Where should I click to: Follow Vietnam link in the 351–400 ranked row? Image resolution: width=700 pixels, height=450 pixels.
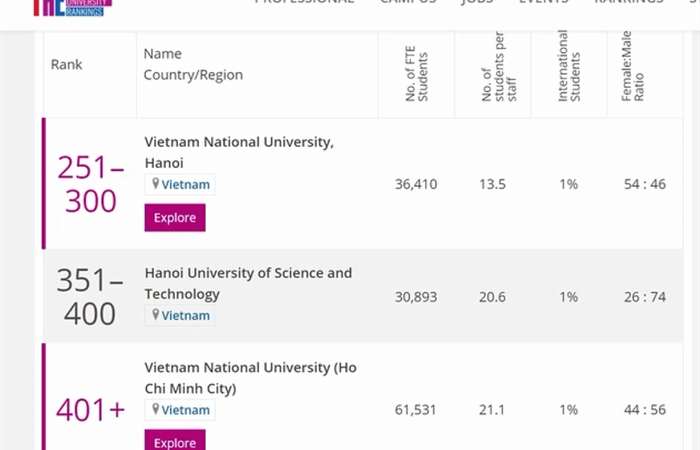tap(186, 316)
